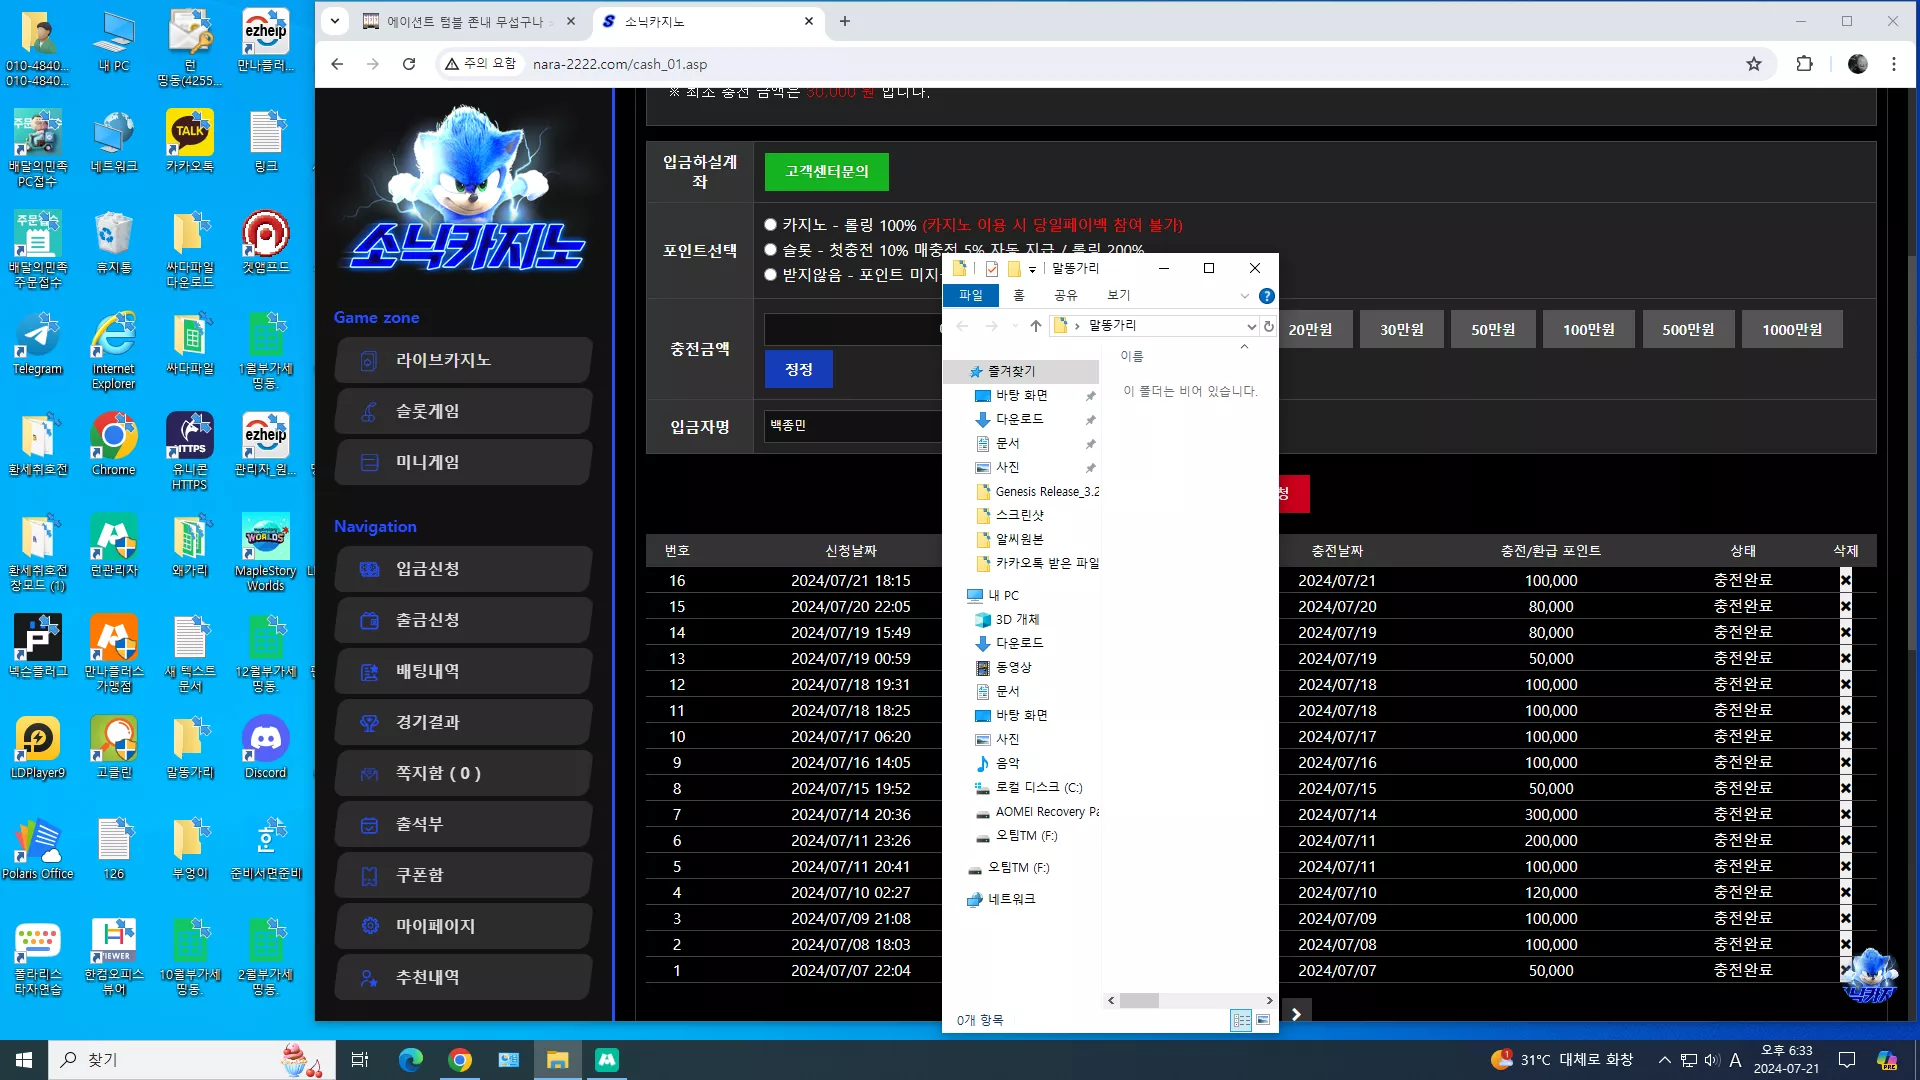Click the 입금자명 input field

pyautogui.click(x=852, y=426)
